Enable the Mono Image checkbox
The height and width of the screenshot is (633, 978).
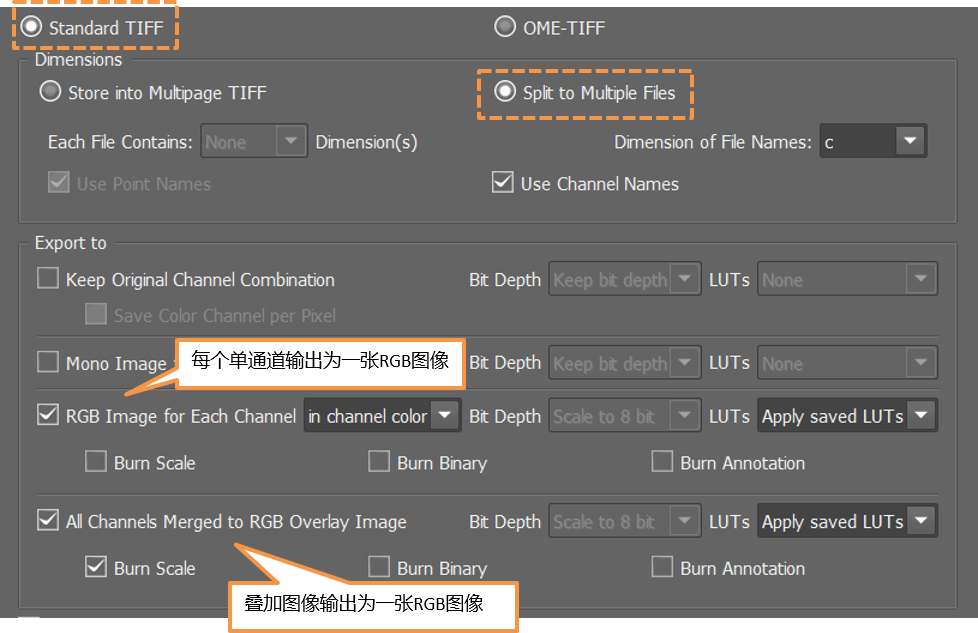(48, 362)
